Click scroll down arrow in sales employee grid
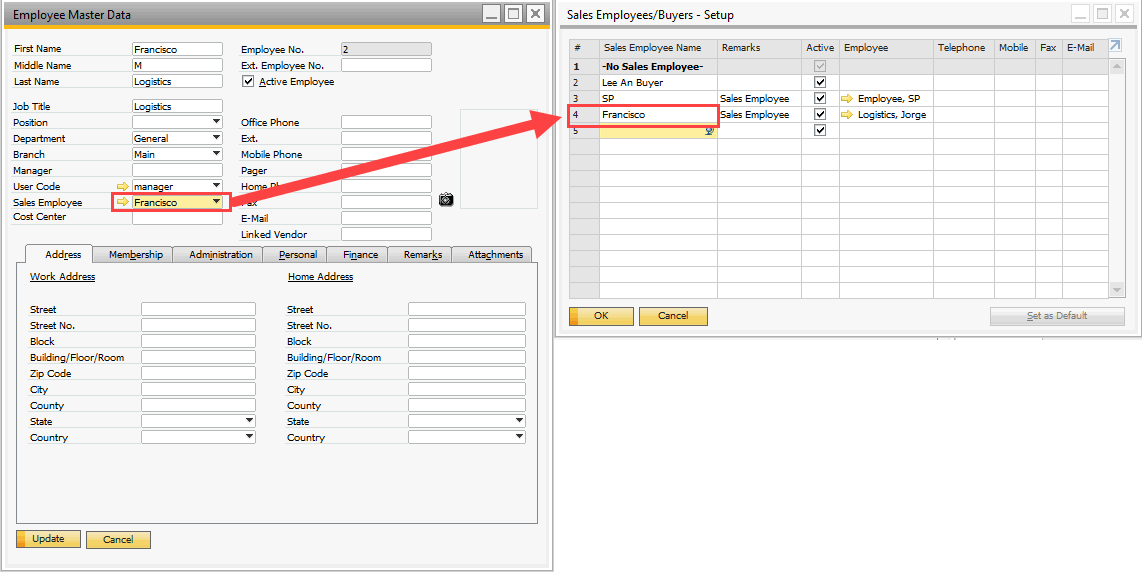This screenshot has height=572, width=1142. click(x=1117, y=290)
